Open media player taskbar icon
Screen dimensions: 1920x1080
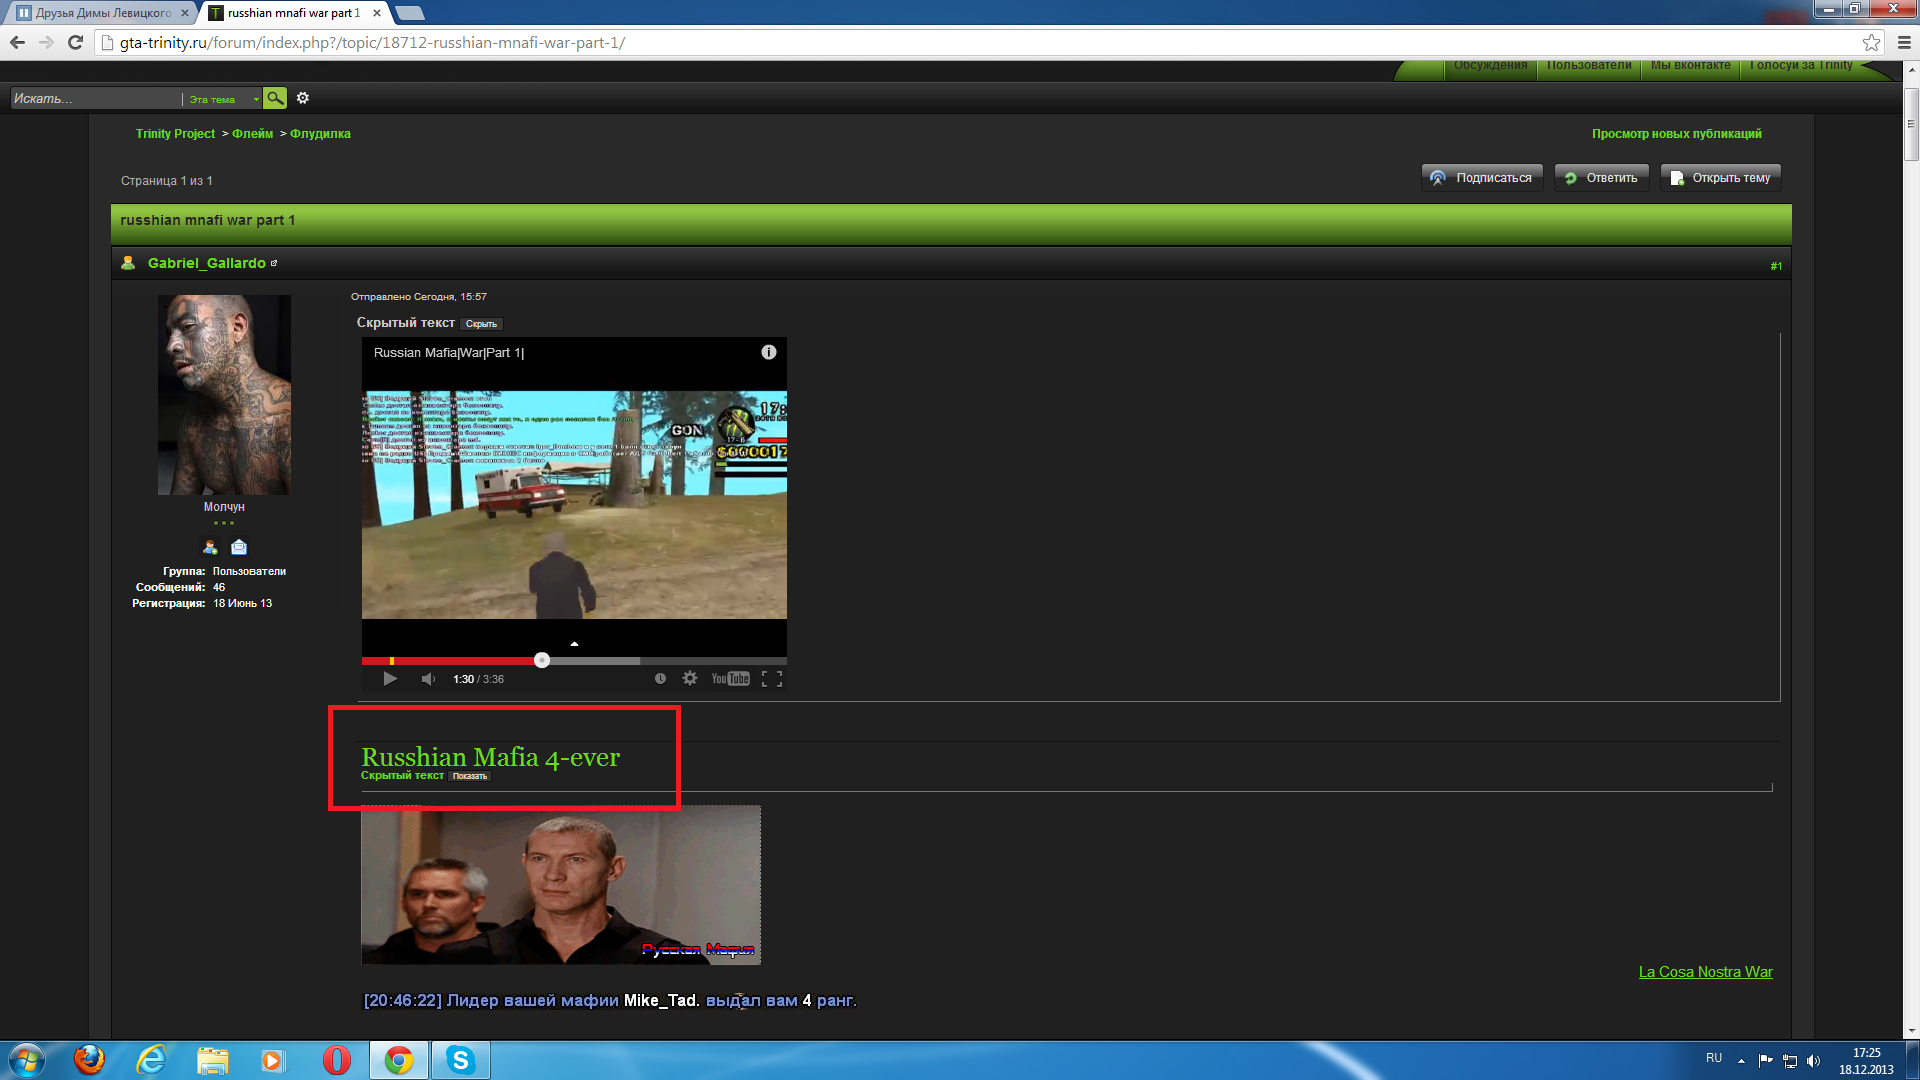point(273,1060)
